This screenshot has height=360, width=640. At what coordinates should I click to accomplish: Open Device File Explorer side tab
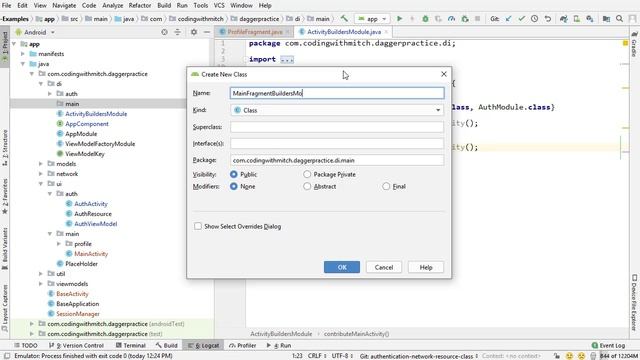[634, 302]
